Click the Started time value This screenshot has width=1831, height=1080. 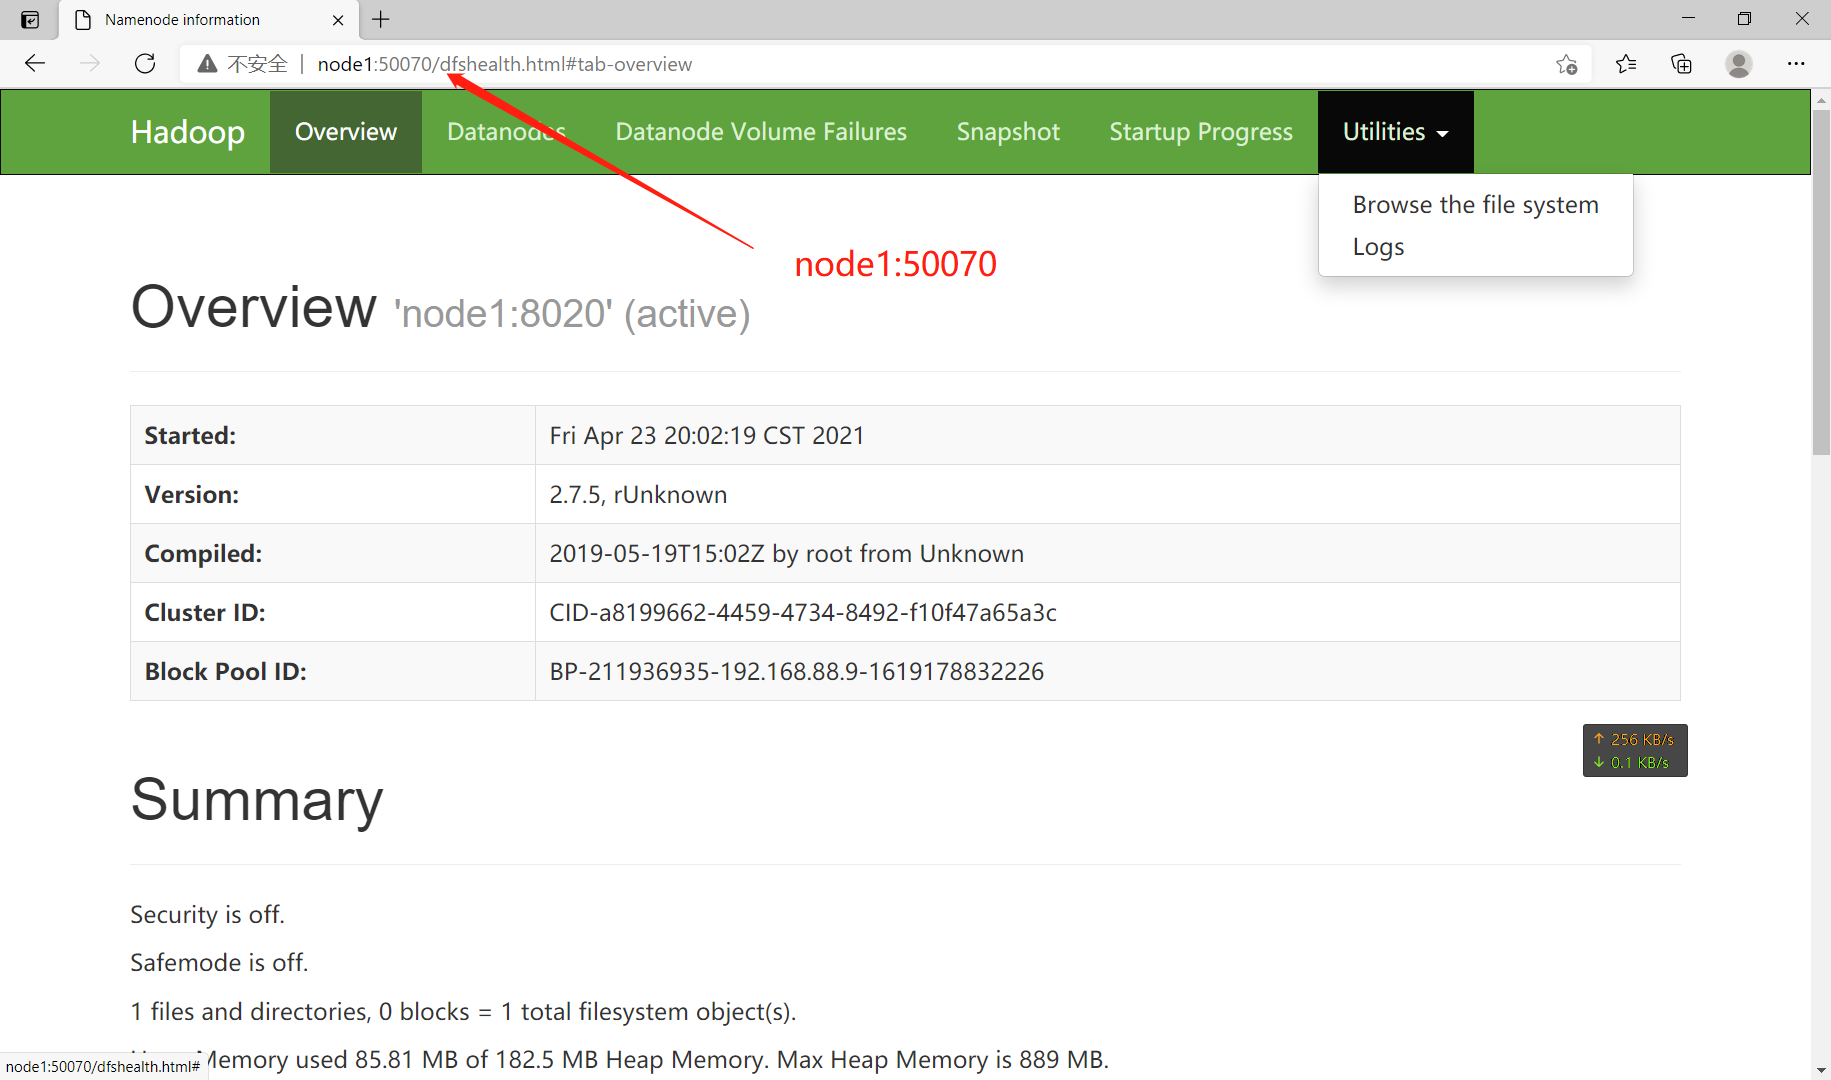point(707,435)
